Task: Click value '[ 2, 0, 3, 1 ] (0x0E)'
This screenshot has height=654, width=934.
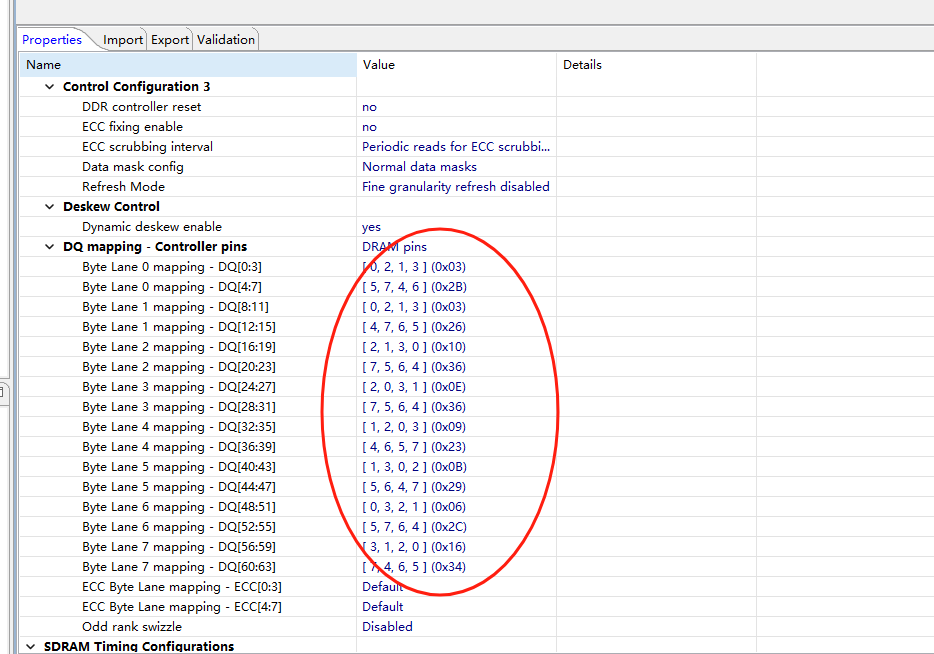Action: pyautogui.click(x=414, y=387)
